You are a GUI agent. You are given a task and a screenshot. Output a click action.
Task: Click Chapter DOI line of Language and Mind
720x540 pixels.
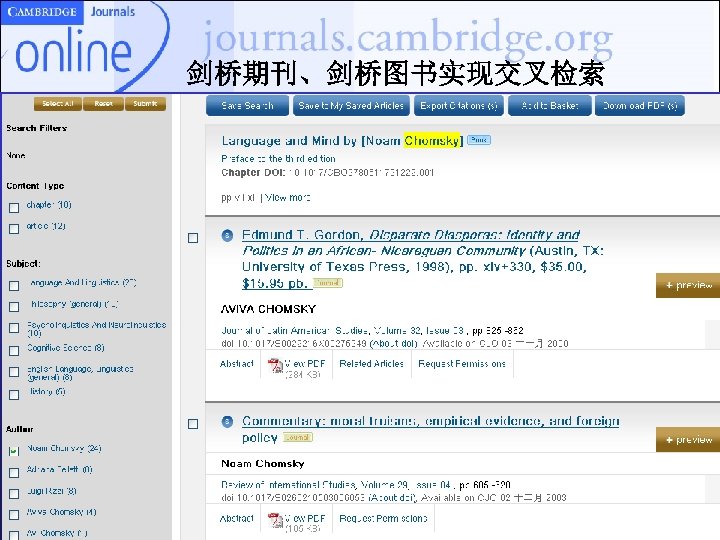327,173
